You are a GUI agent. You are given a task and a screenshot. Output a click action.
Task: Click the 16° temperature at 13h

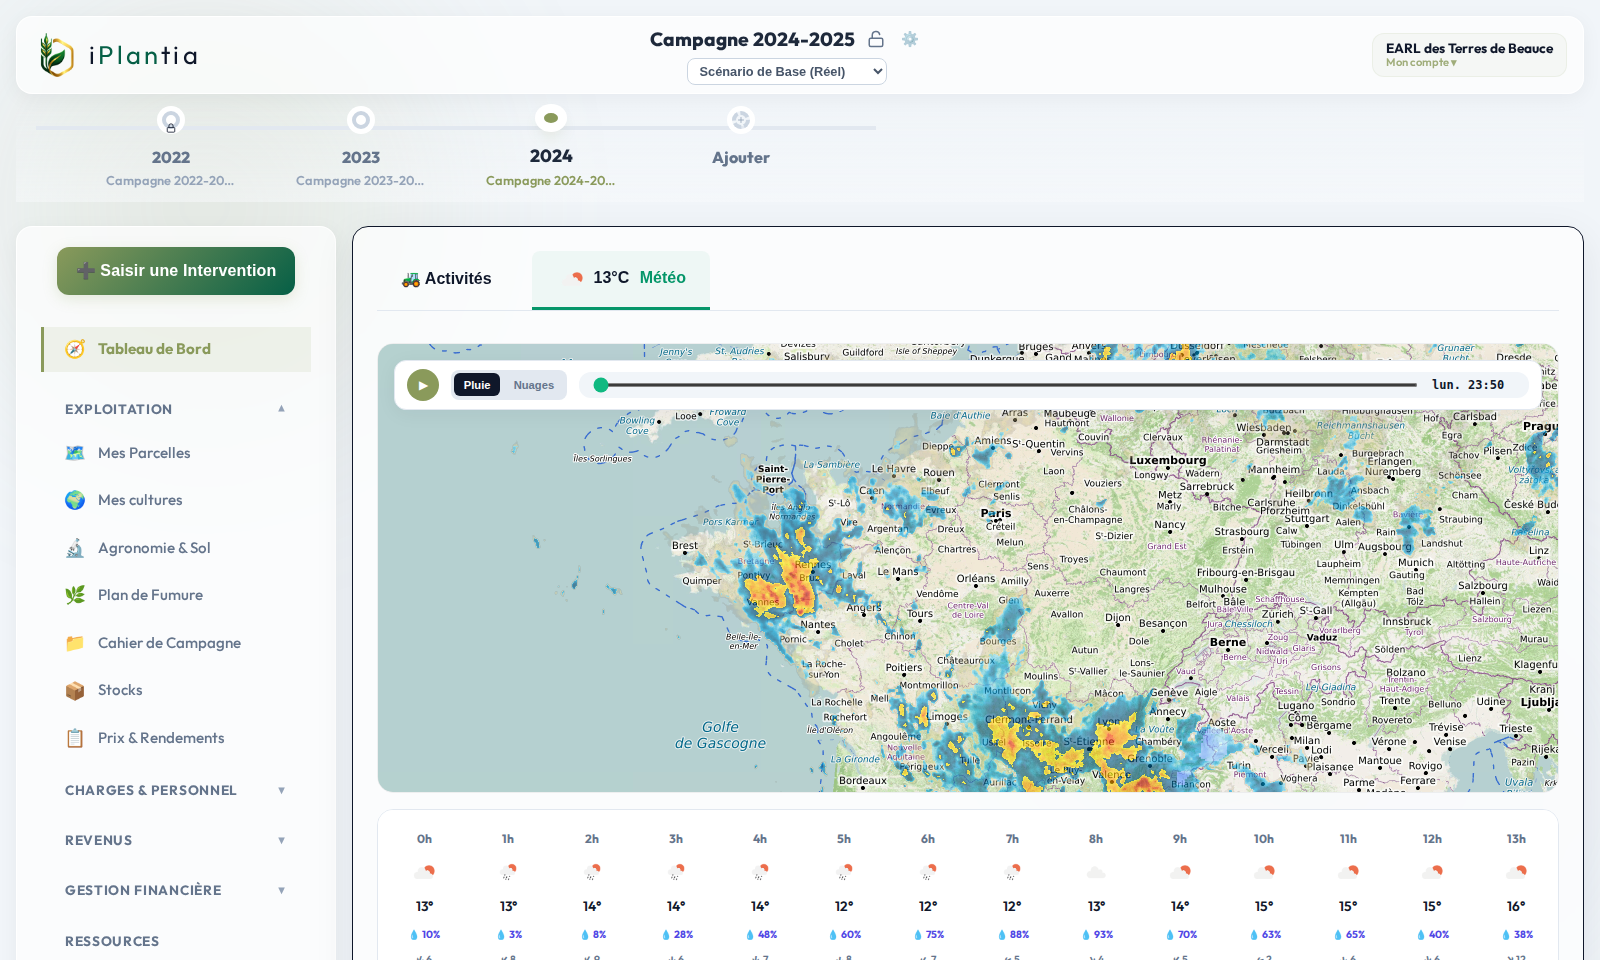[1516, 906]
